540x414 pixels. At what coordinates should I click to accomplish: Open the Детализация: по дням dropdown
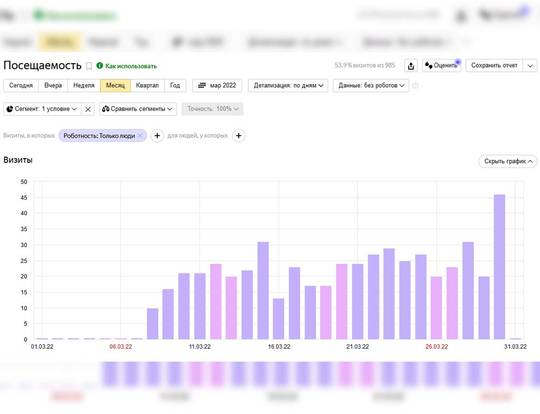[x=288, y=85]
